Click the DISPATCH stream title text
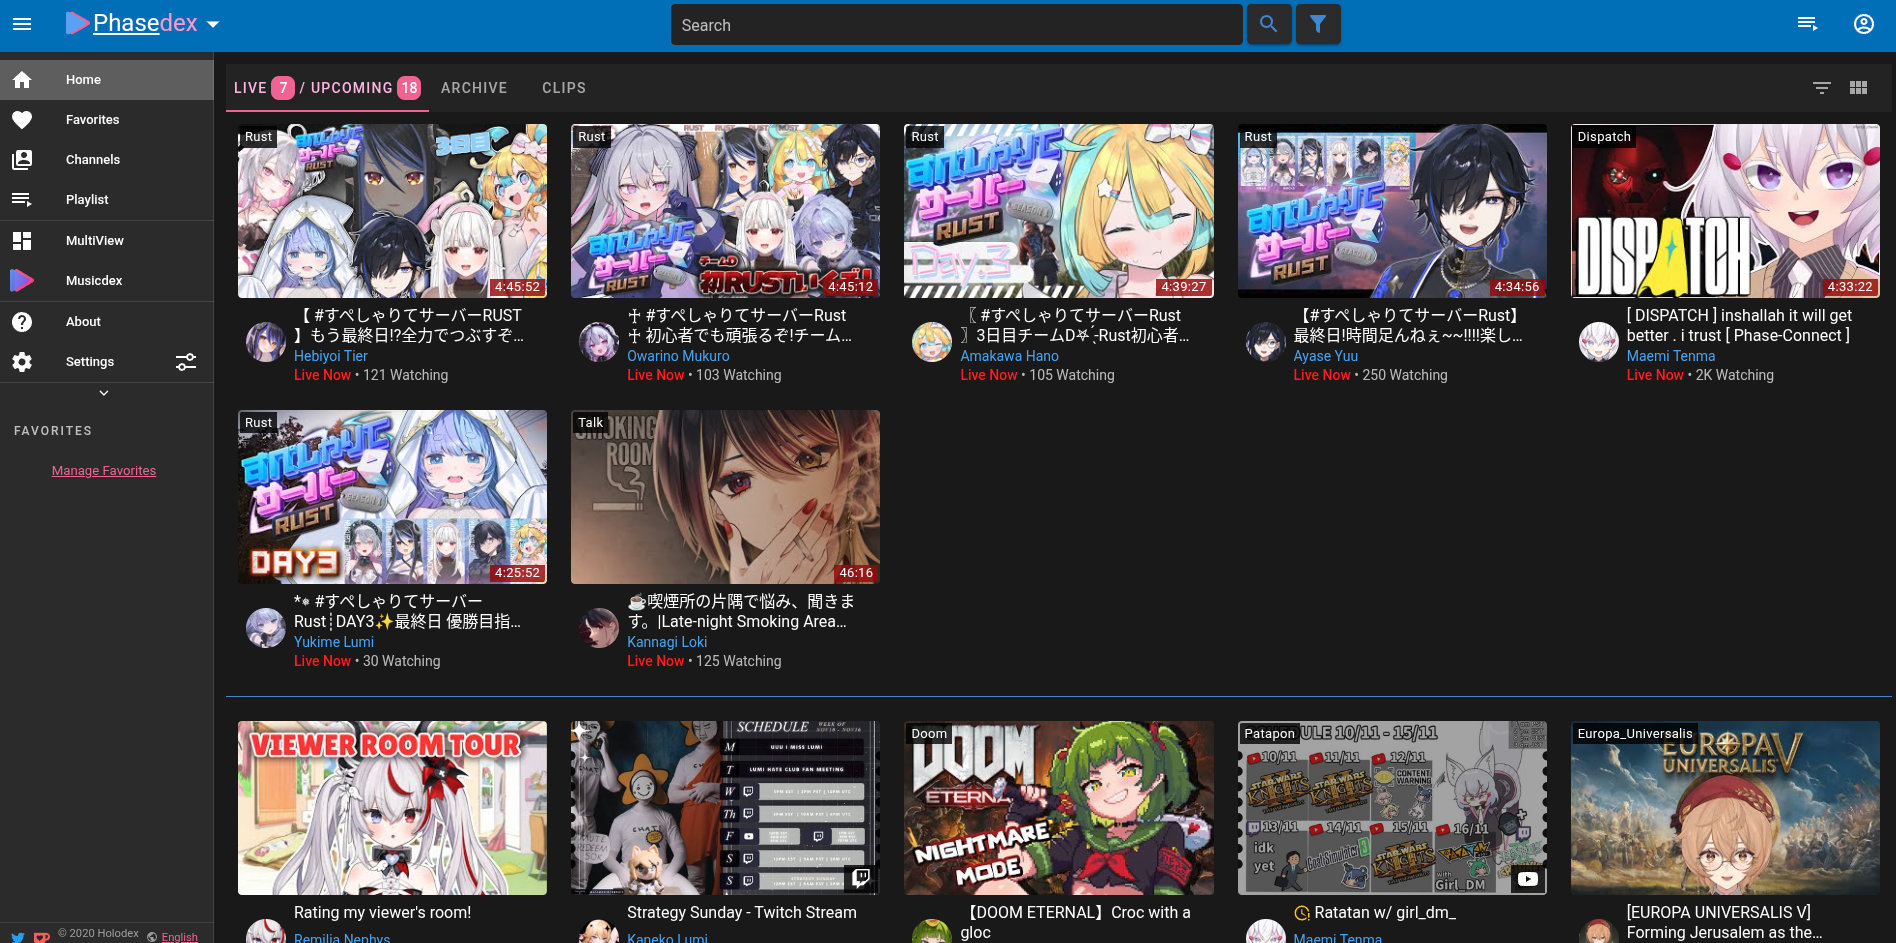This screenshot has width=1896, height=943. click(x=1739, y=326)
